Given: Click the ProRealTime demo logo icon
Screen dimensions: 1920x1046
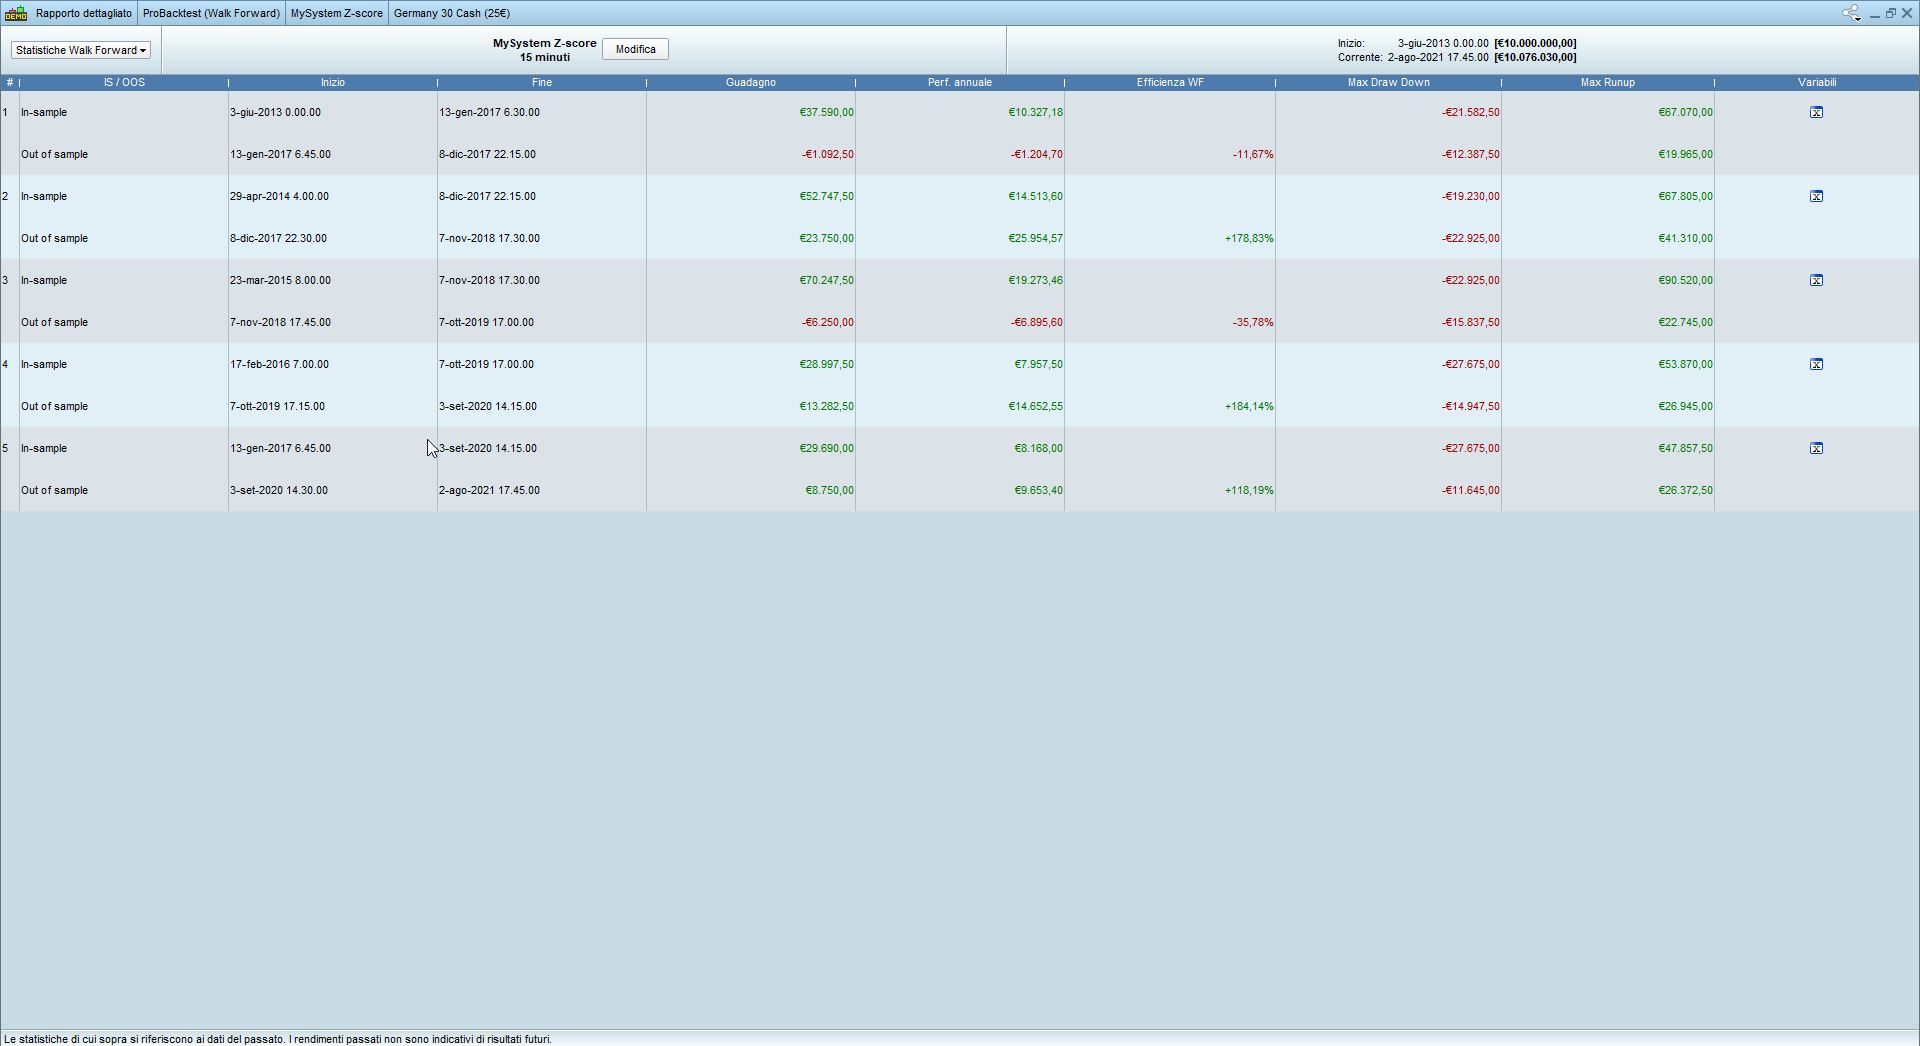Looking at the screenshot, I should (16, 13).
